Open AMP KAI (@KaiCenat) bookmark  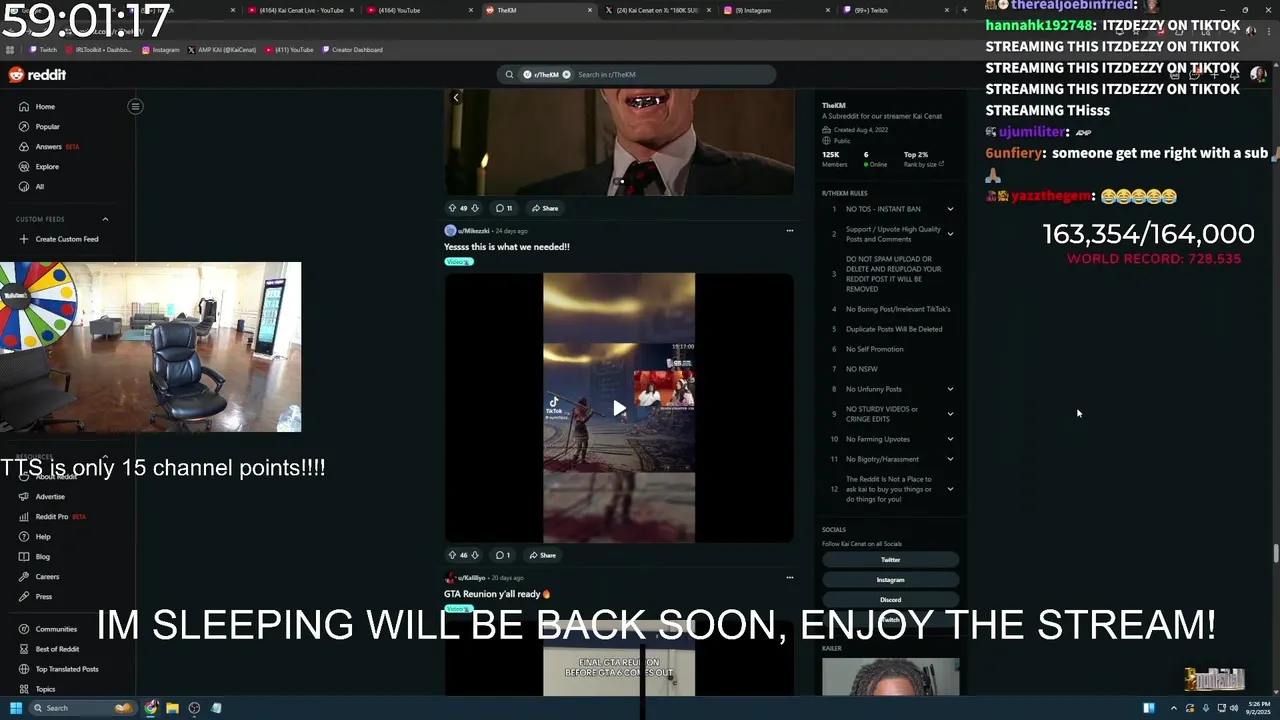pyautogui.click(x=222, y=50)
